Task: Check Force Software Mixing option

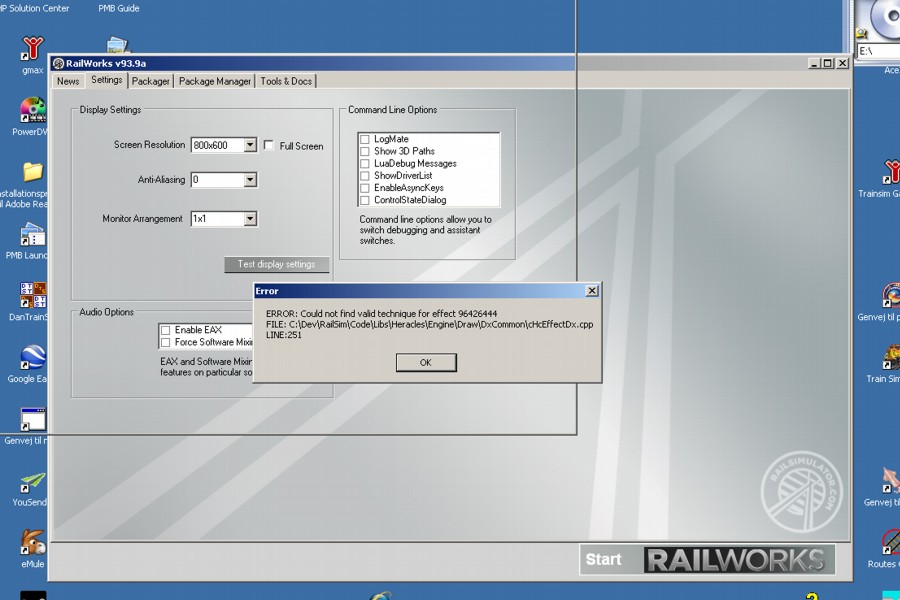Action: [166, 342]
